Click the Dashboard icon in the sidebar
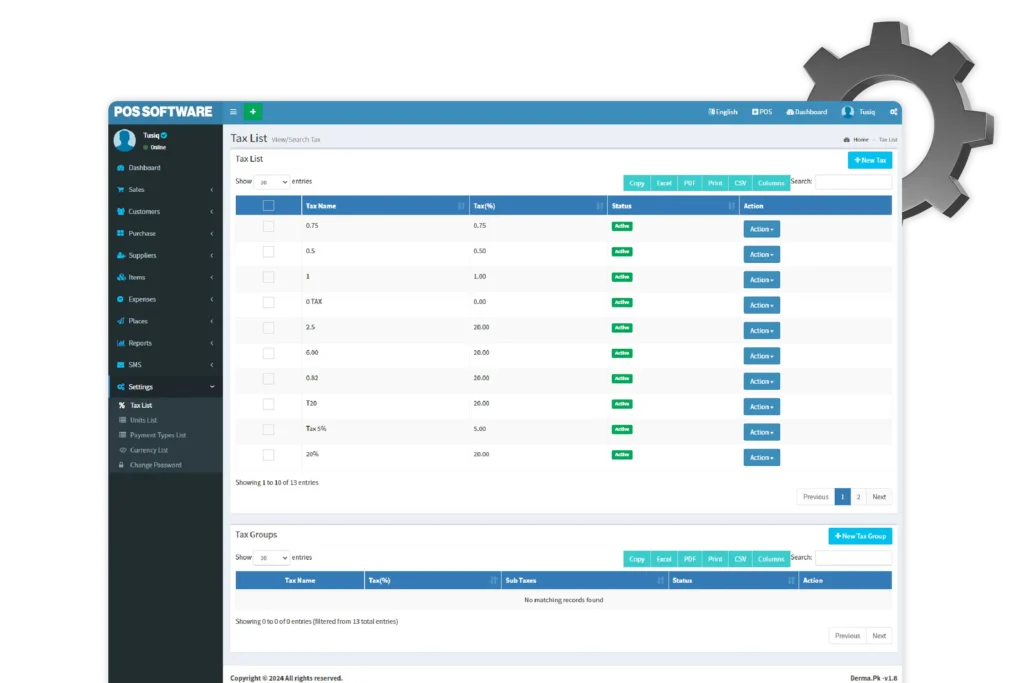1024x683 pixels. [121, 168]
